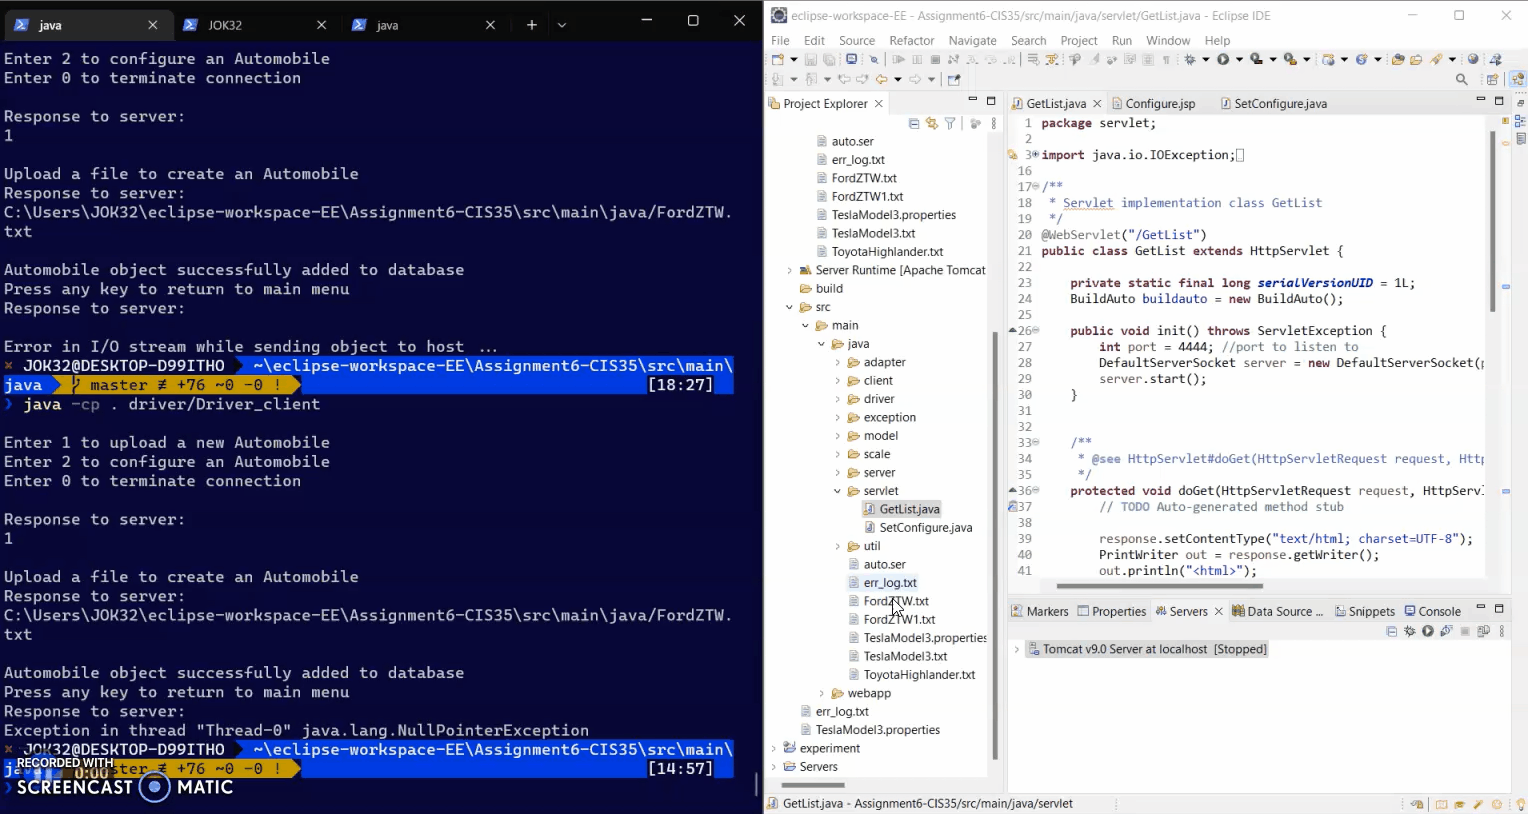Open the Refactor menu
This screenshot has height=814, width=1528.
click(x=911, y=40)
